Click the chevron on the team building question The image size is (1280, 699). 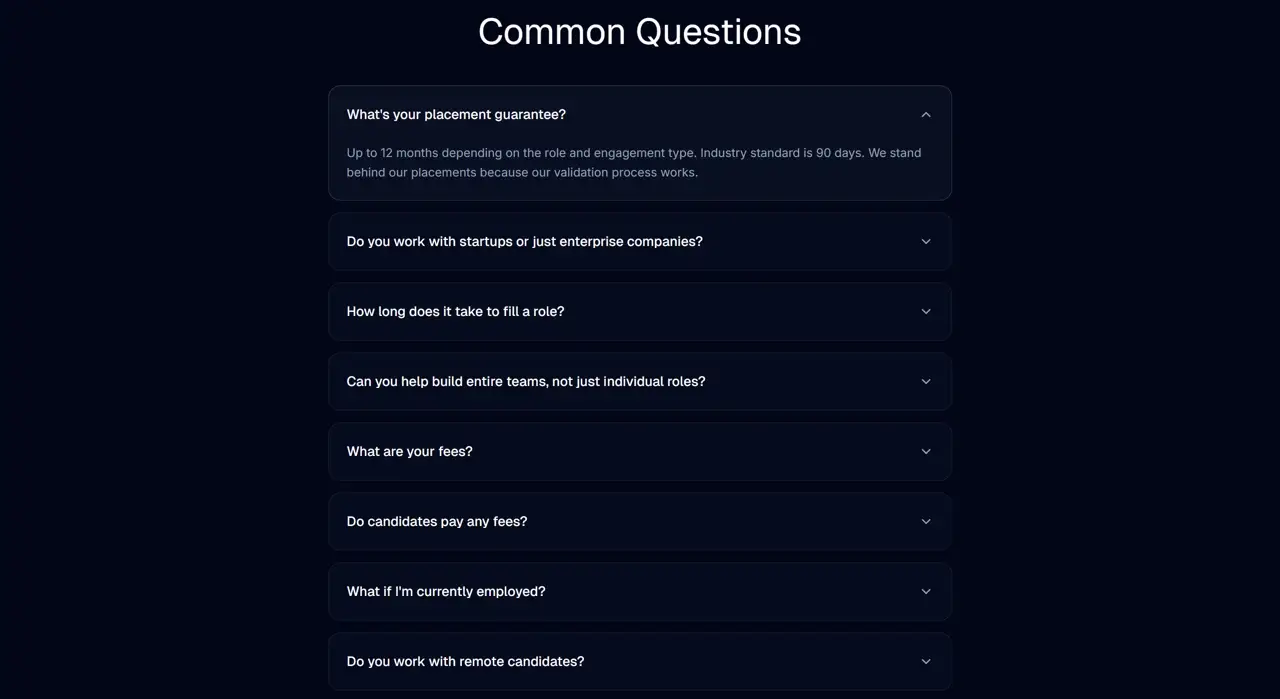[925, 381]
